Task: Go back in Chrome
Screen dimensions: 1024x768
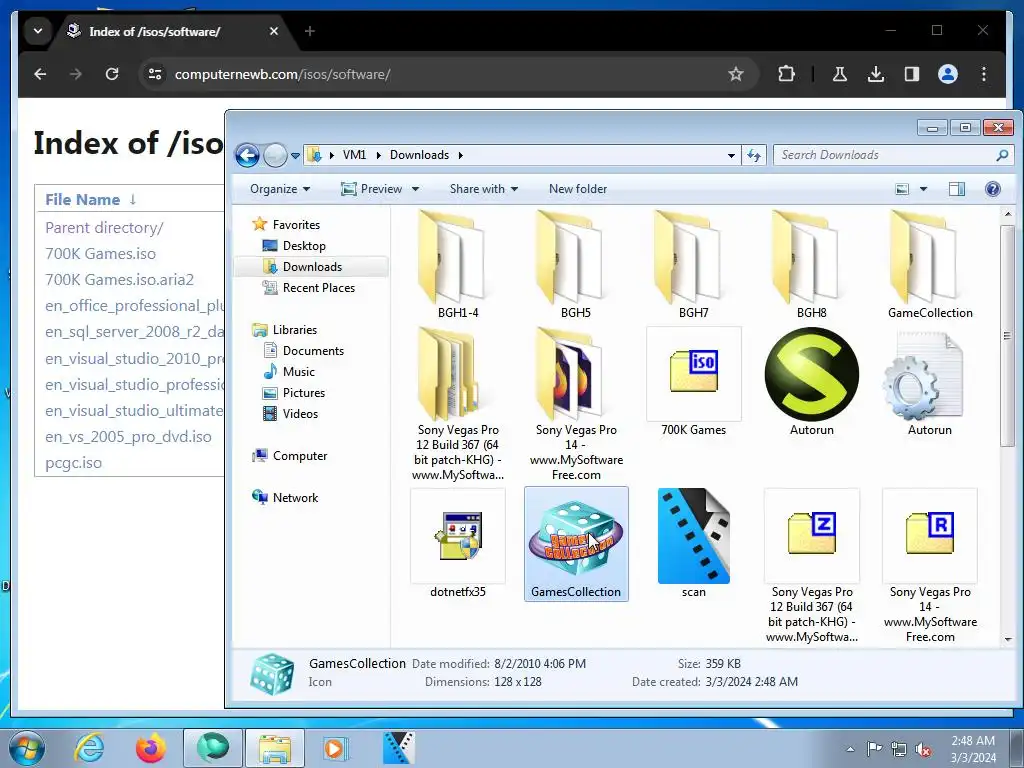Action: (40, 74)
